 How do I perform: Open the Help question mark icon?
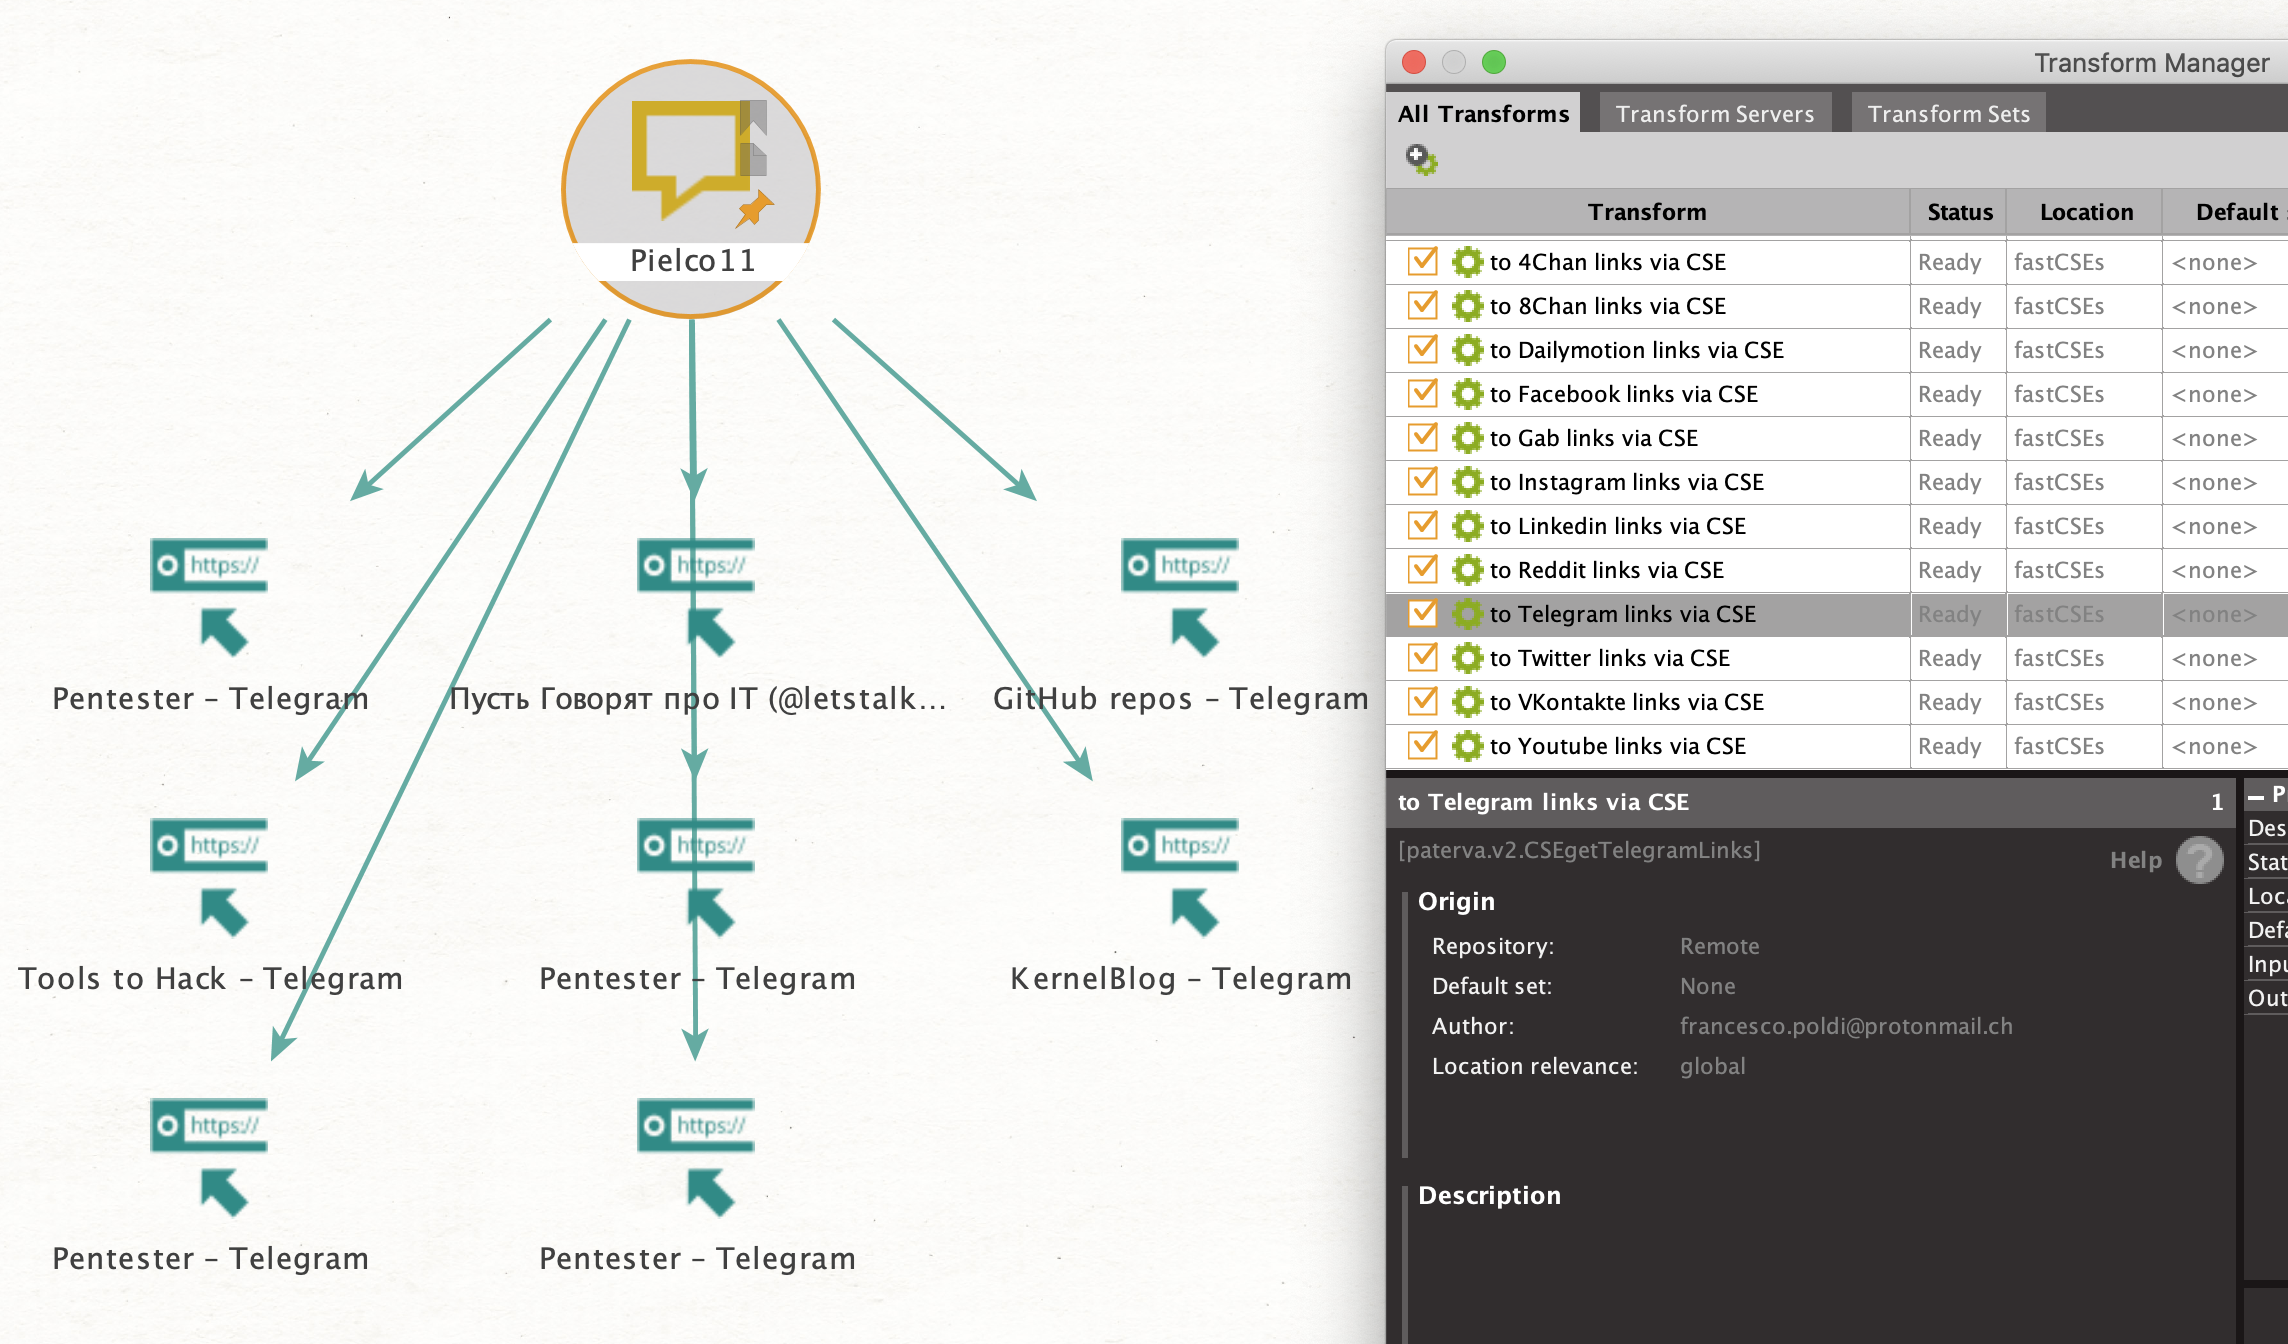(x=2199, y=860)
